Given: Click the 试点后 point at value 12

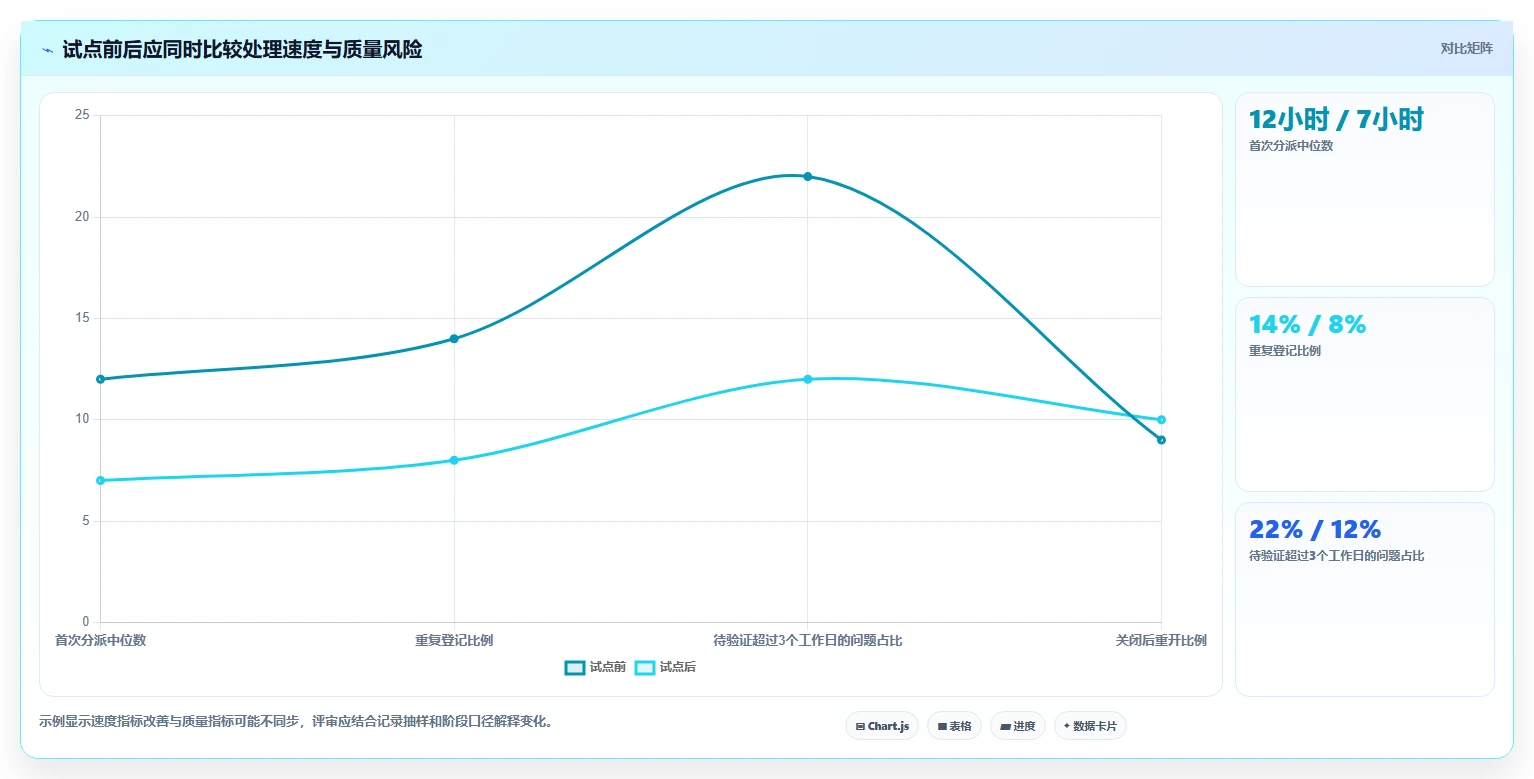Looking at the screenshot, I should [x=808, y=379].
